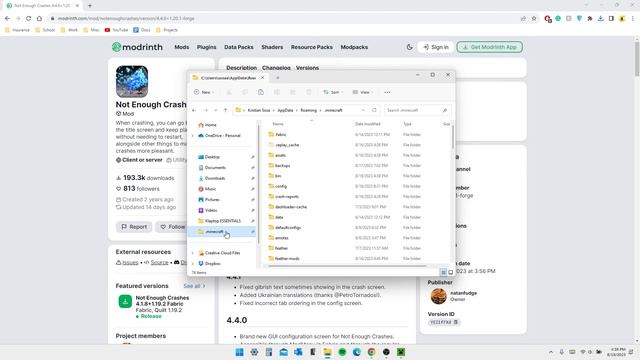Viewport: 640px width, 360px height.
Task: Open View menu in File Explorer
Action: [363, 92]
